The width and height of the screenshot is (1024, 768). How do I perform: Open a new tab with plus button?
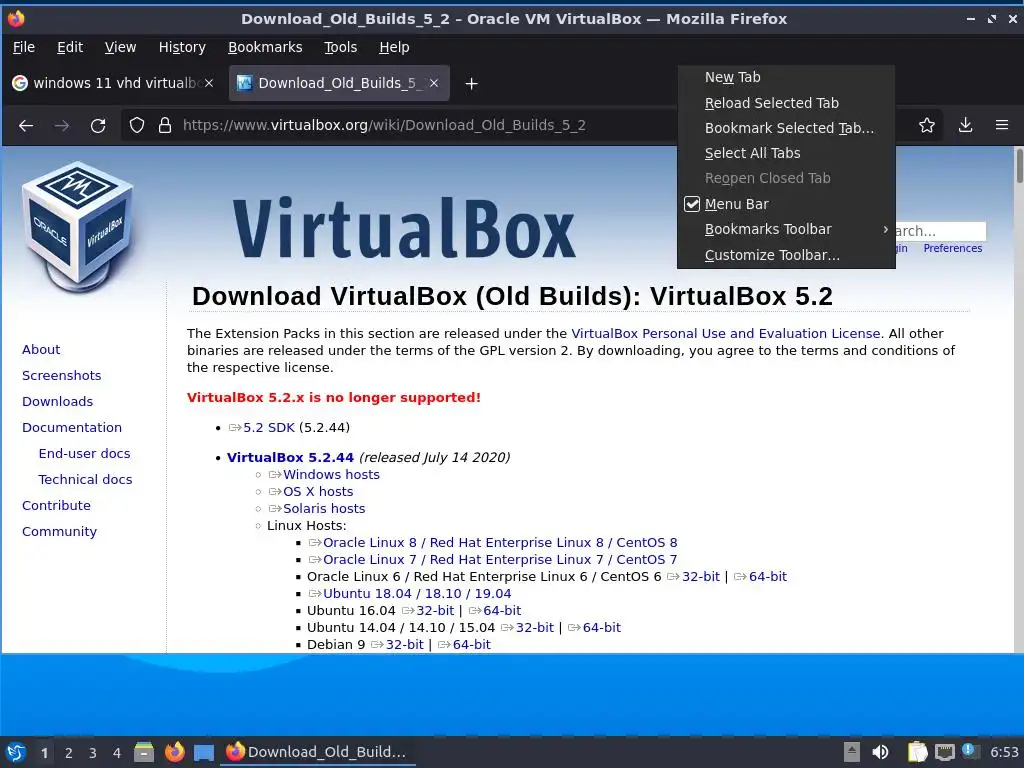click(x=472, y=84)
